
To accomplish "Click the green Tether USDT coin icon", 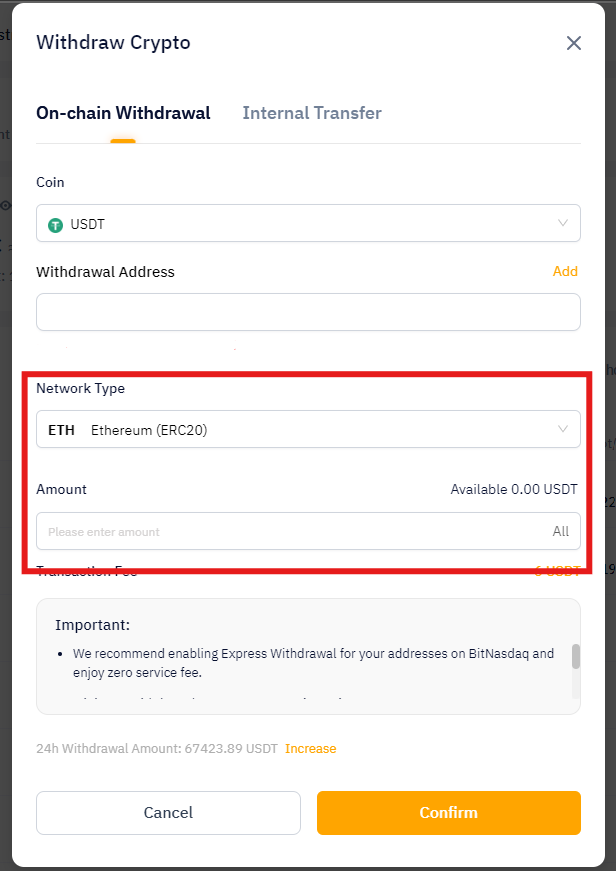I will (56, 224).
